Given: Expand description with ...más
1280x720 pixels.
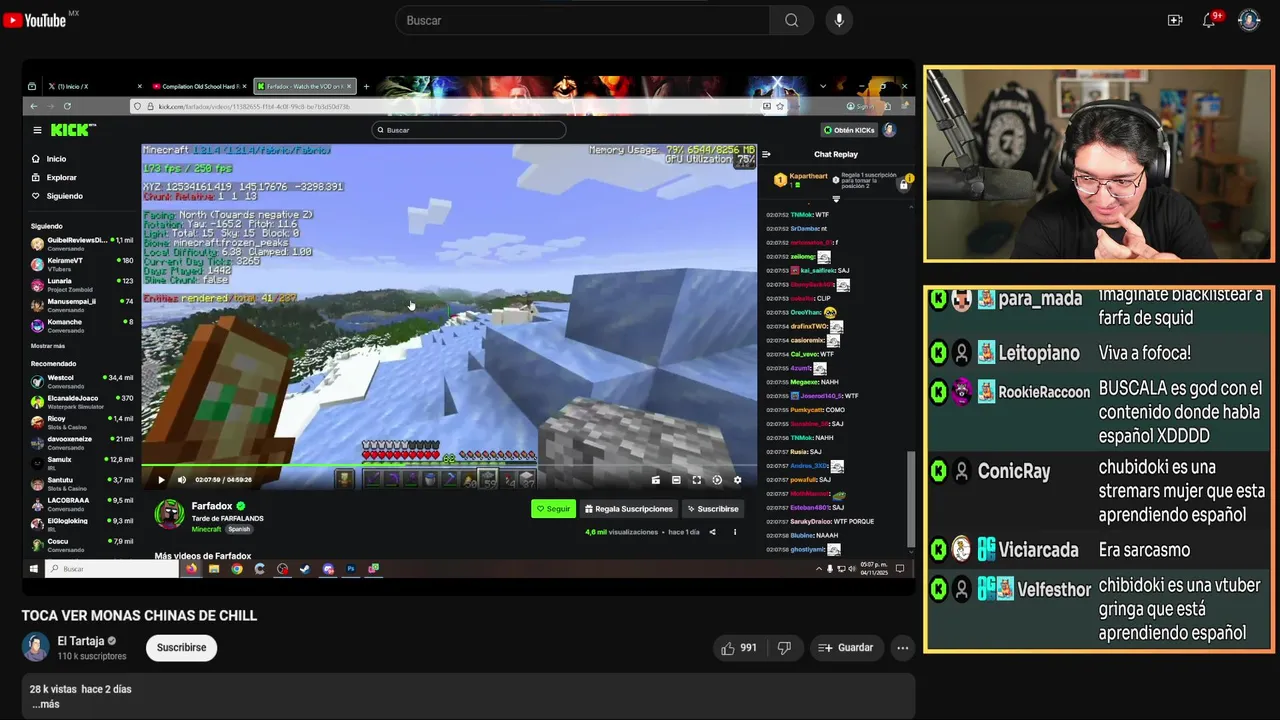Looking at the screenshot, I should click(45, 704).
